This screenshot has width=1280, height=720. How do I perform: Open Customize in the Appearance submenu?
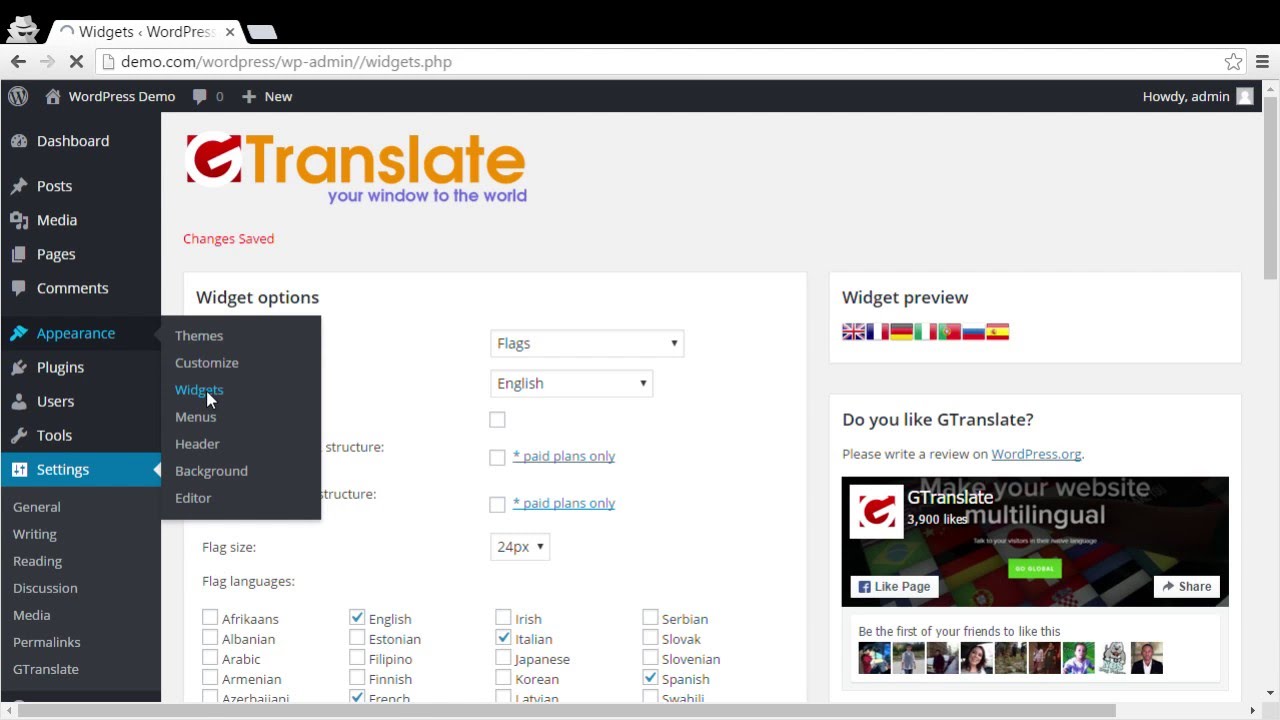click(x=207, y=363)
